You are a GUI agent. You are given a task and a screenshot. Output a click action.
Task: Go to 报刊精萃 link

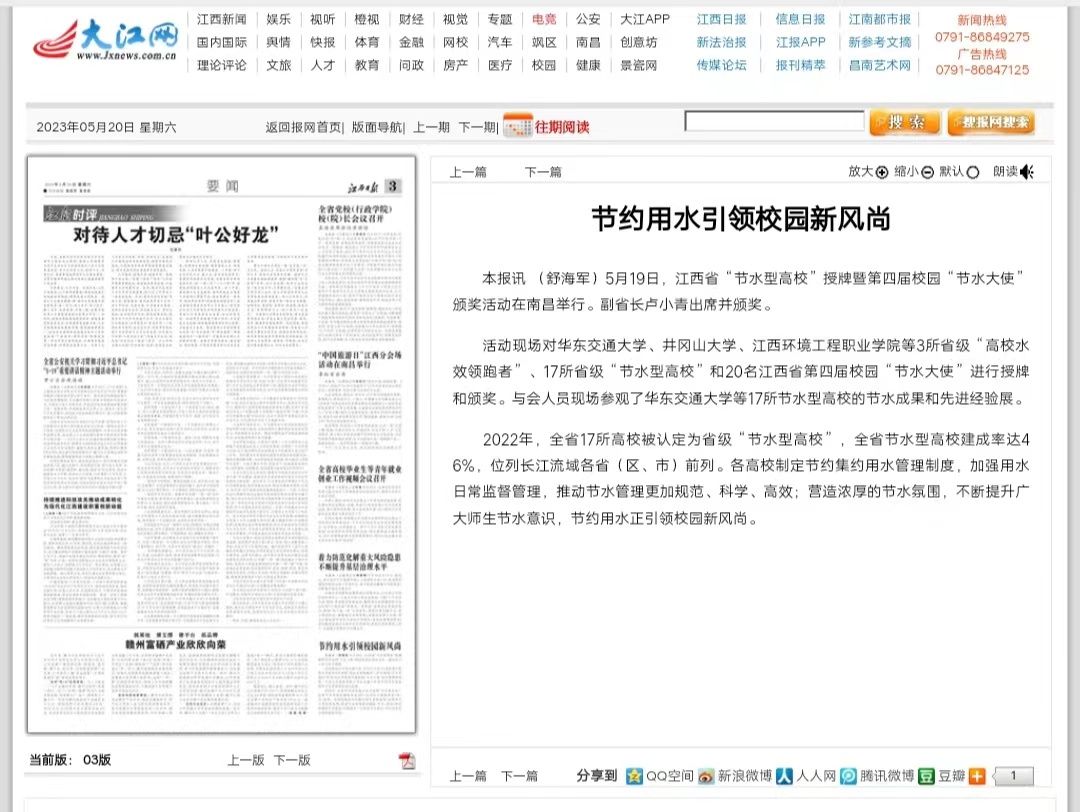(800, 65)
